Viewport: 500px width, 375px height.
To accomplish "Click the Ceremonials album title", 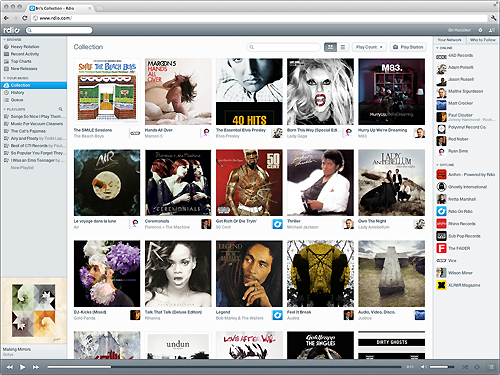I will click(x=157, y=221).
